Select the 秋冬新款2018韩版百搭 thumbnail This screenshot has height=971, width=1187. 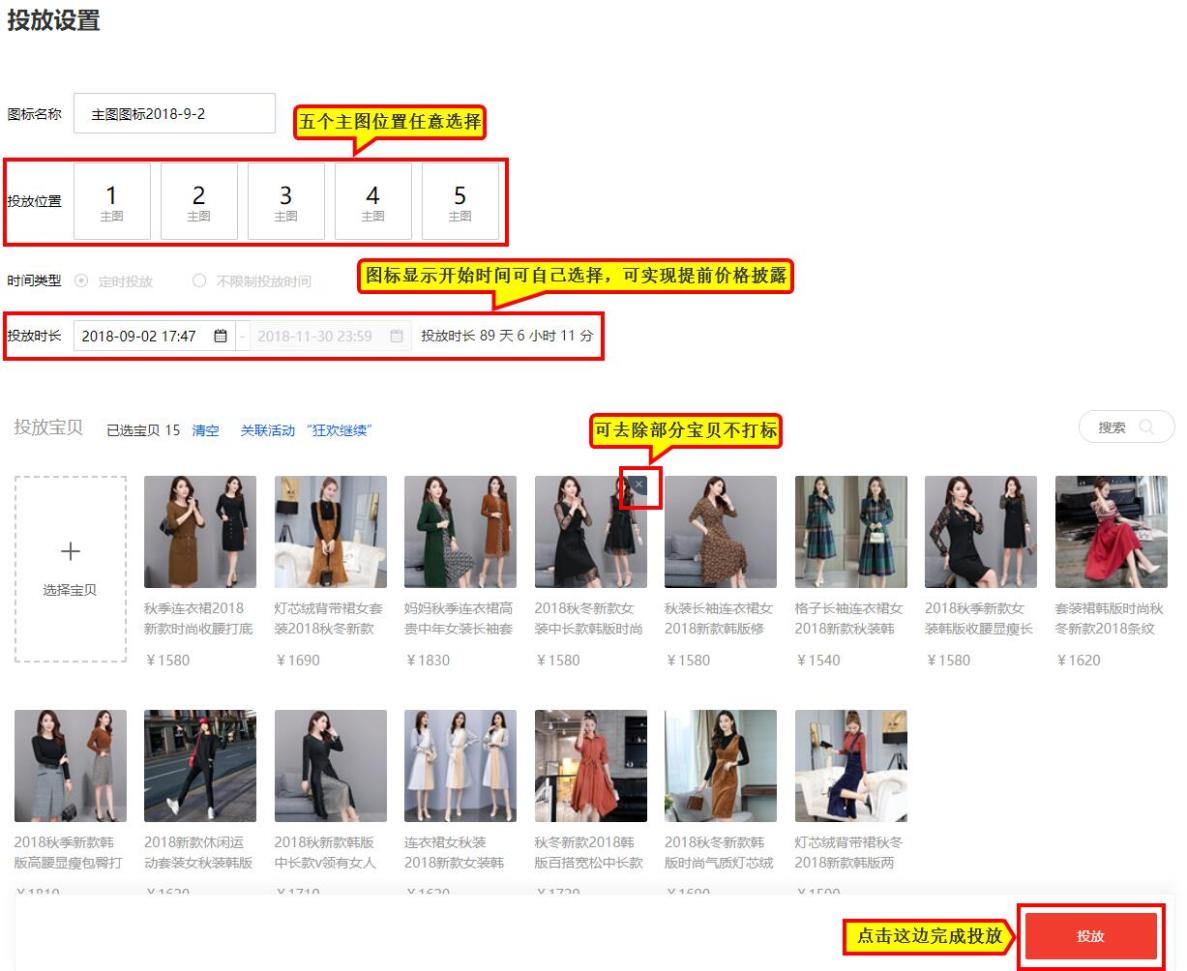pos(590,766)
